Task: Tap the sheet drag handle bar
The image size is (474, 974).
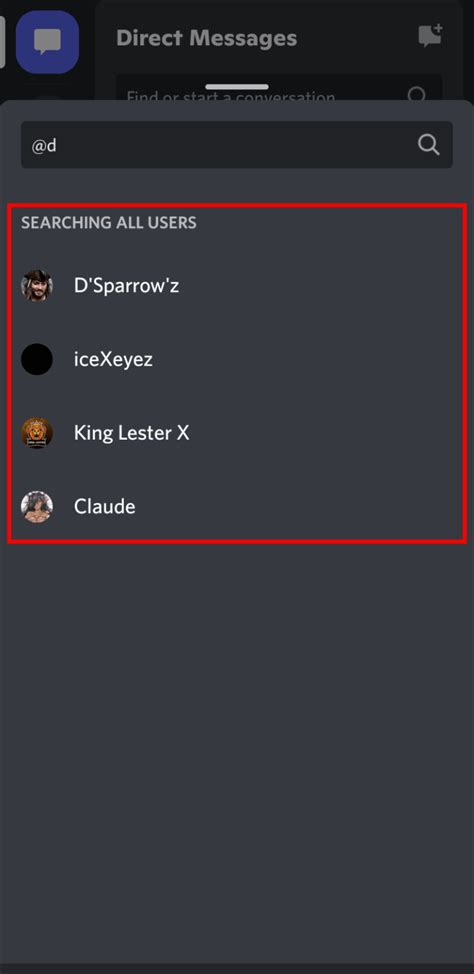Action: (237, 86)
